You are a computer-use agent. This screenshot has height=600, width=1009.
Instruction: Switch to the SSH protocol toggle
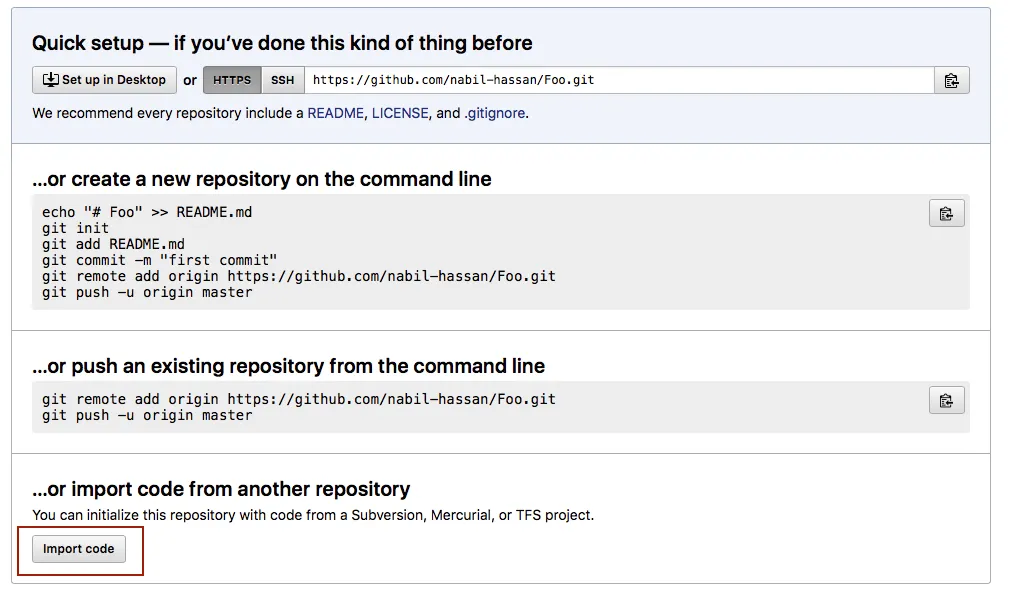coord(283,80)
